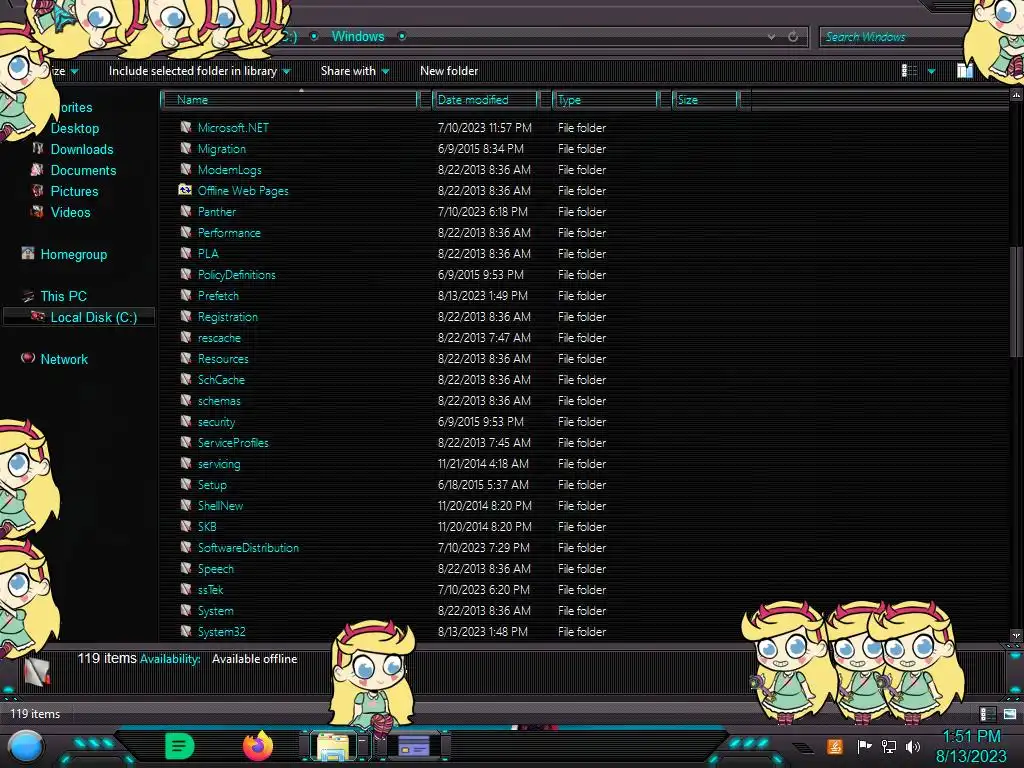Select the ShellNew folder name

(x=220, y=505)
